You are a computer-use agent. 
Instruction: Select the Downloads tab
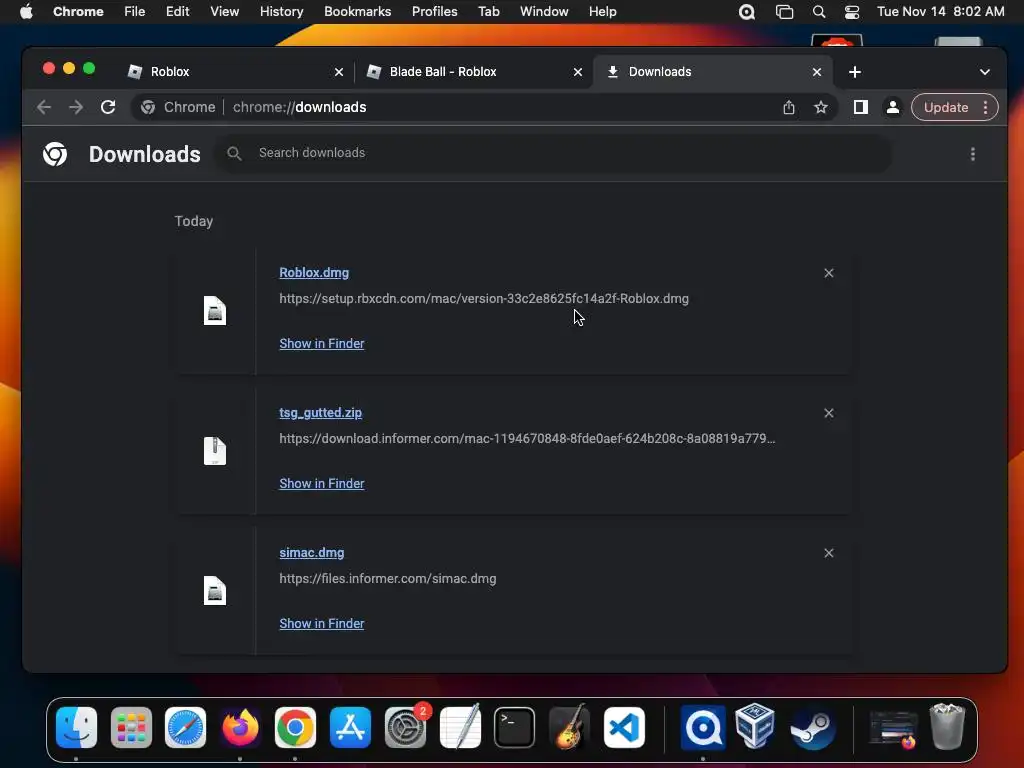pos(712,72)
